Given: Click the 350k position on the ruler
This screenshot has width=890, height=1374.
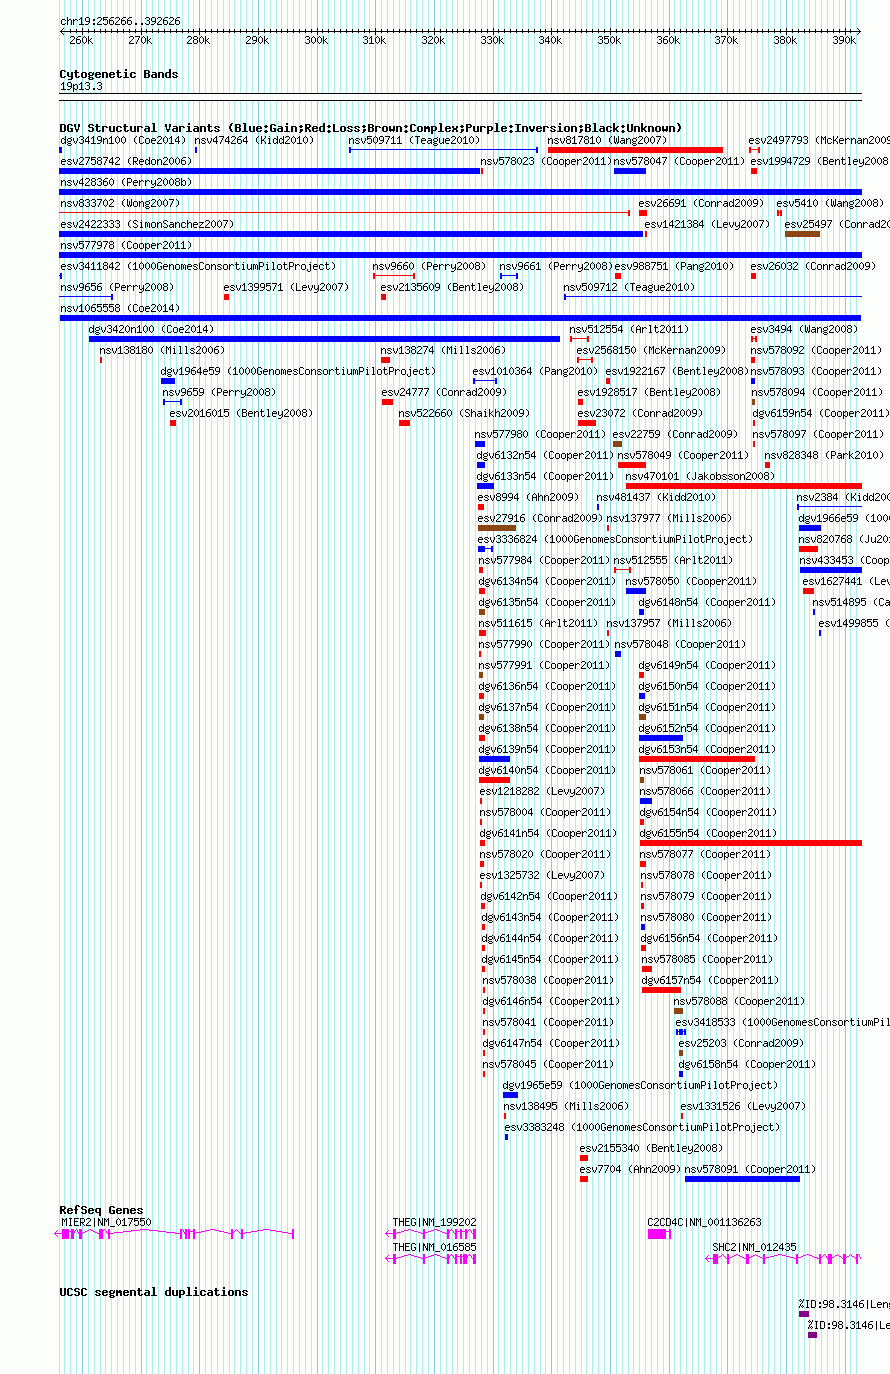Looking at the screenshot, I should click(609, 40).
